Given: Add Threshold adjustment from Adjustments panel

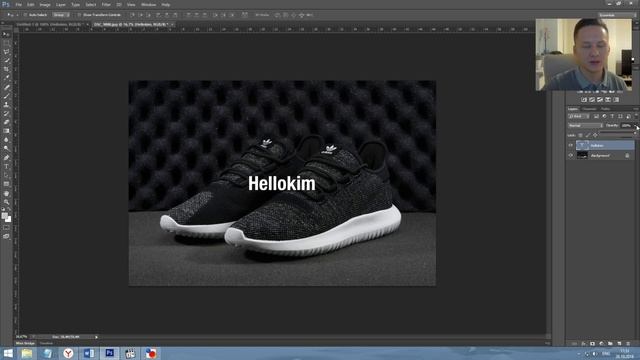Looking at the screenshot, I should coord(600,100).
